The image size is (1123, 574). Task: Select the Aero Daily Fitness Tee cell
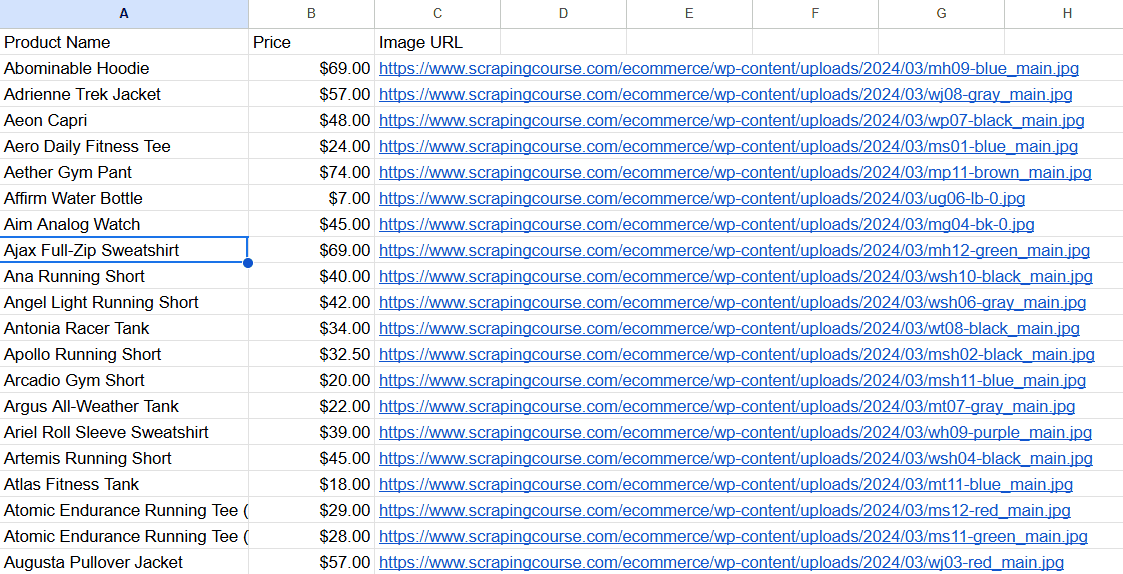pos(124,146)
